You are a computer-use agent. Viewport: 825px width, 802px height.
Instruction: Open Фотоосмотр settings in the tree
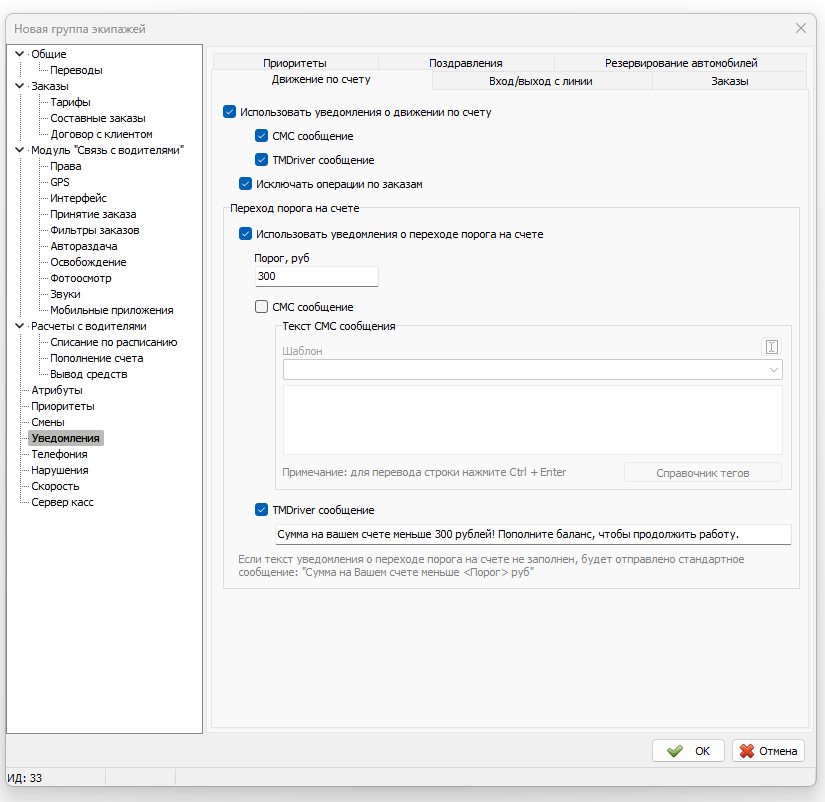(81, 278)
